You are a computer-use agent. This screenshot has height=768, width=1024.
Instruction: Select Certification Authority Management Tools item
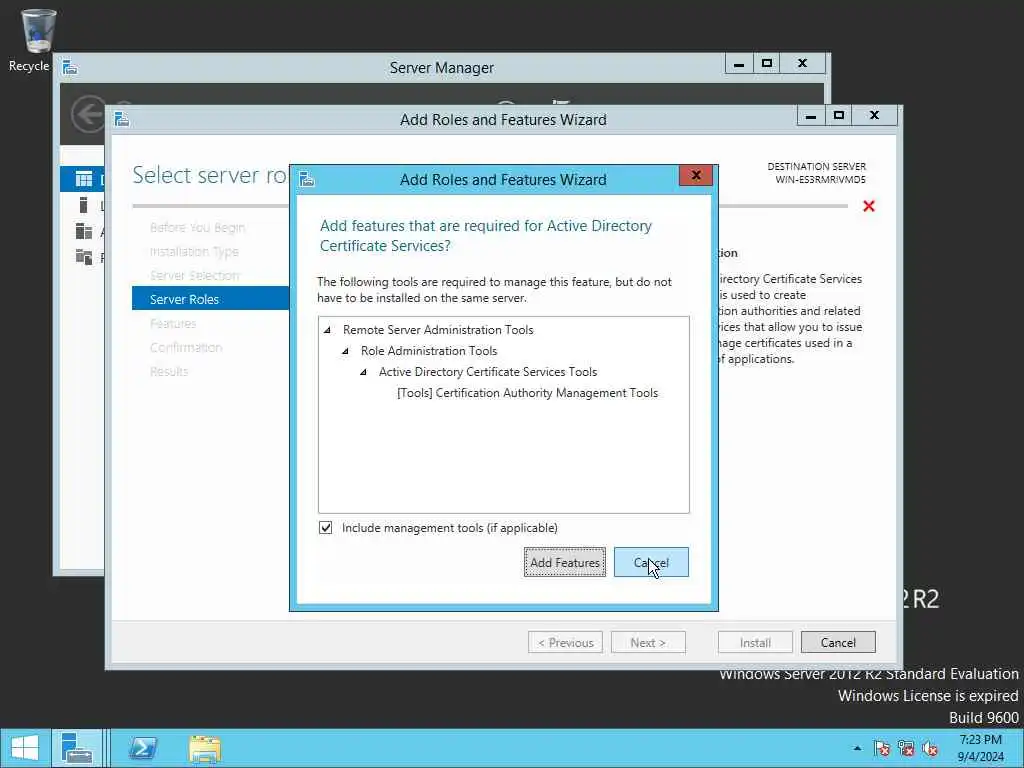(x=527, y=393)
